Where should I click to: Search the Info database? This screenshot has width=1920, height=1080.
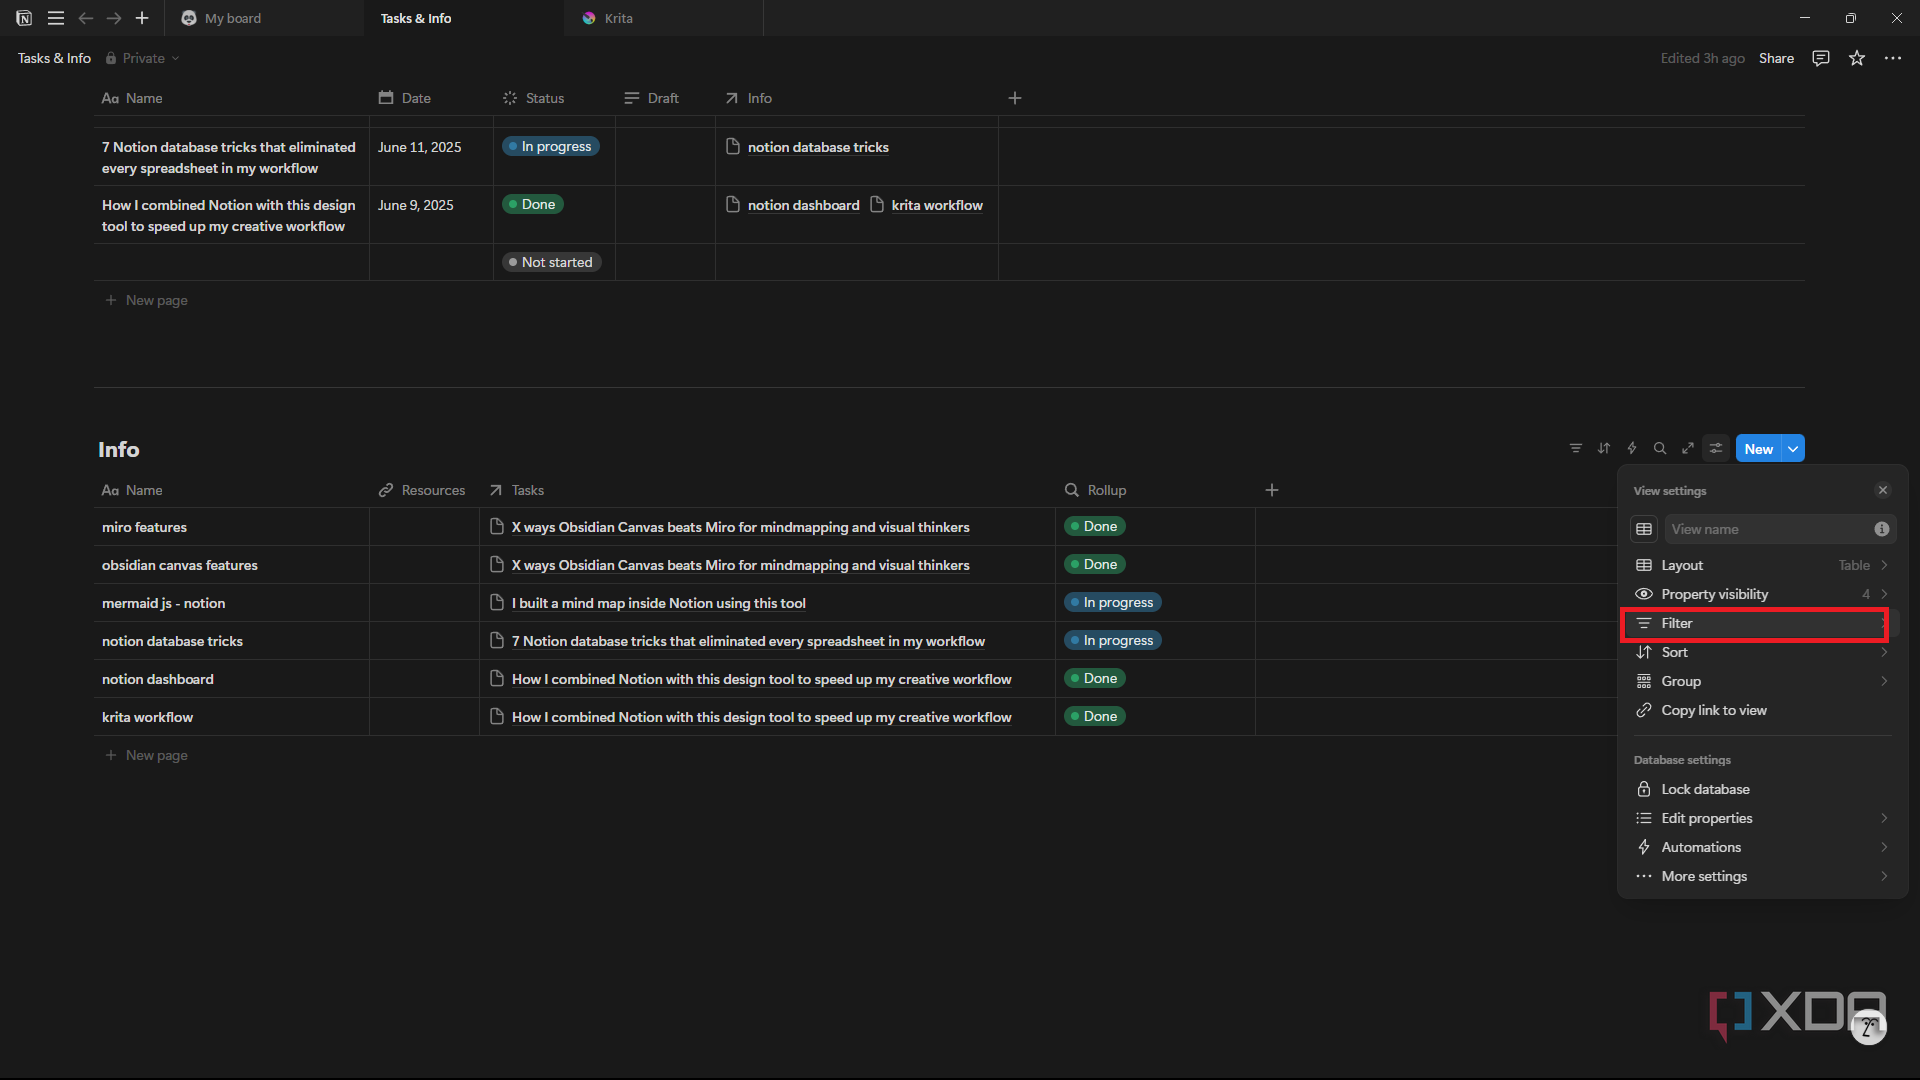1660,449
